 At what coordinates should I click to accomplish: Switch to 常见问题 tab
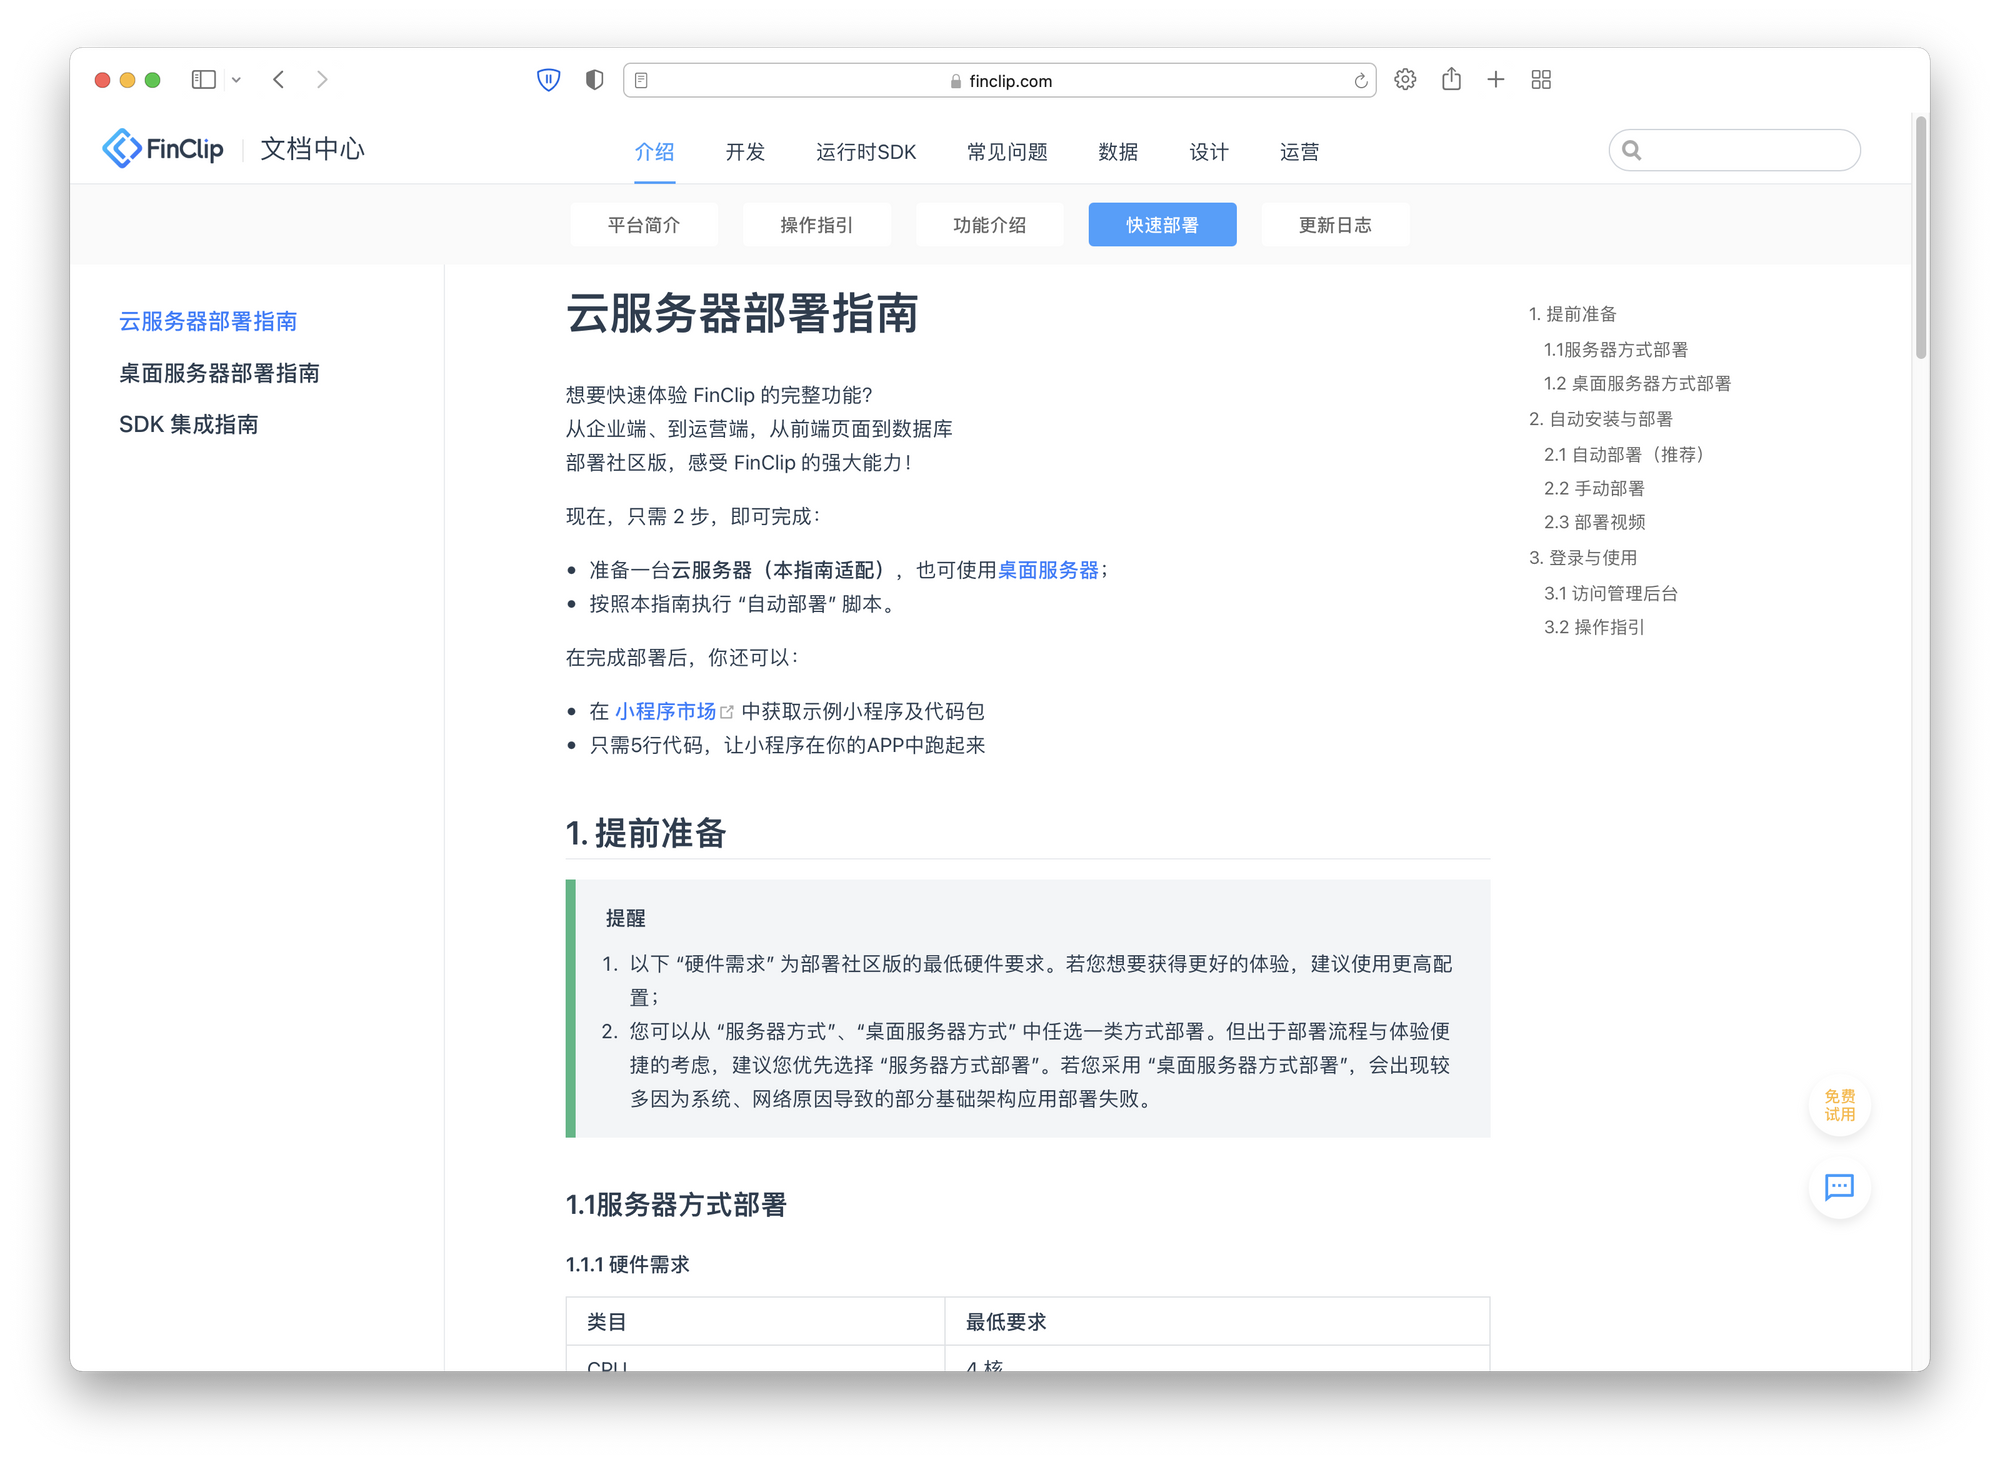point(1007,152)
